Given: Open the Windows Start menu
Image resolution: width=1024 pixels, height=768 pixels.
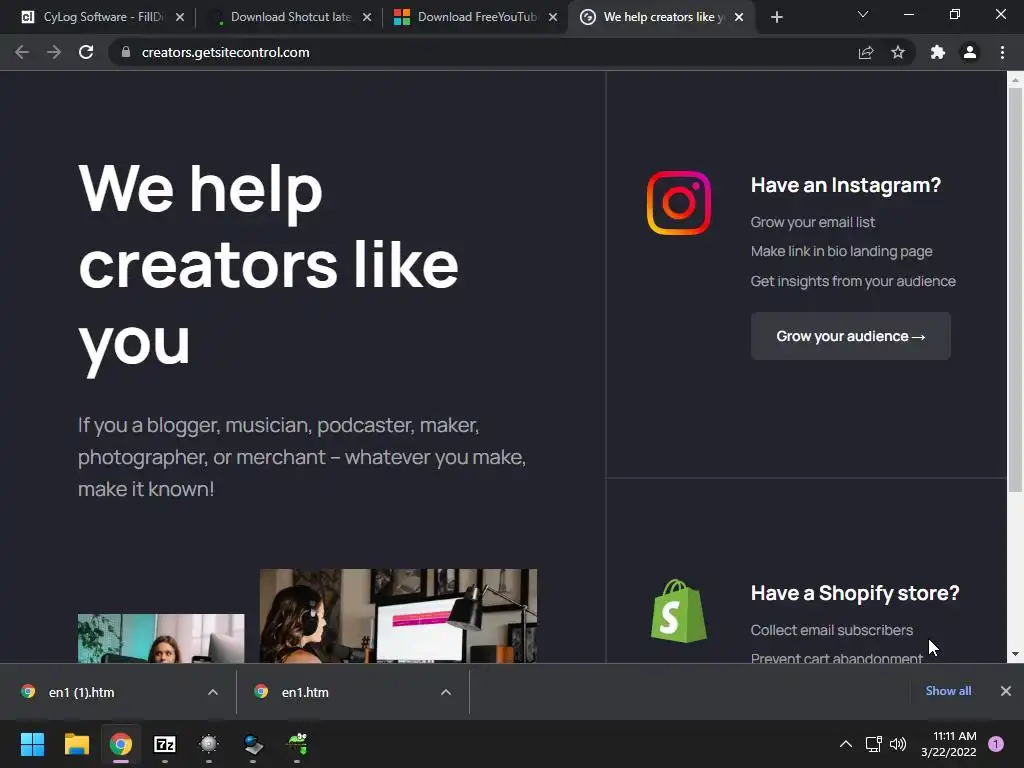Looking at the screenshot, I should click(32, 744).
